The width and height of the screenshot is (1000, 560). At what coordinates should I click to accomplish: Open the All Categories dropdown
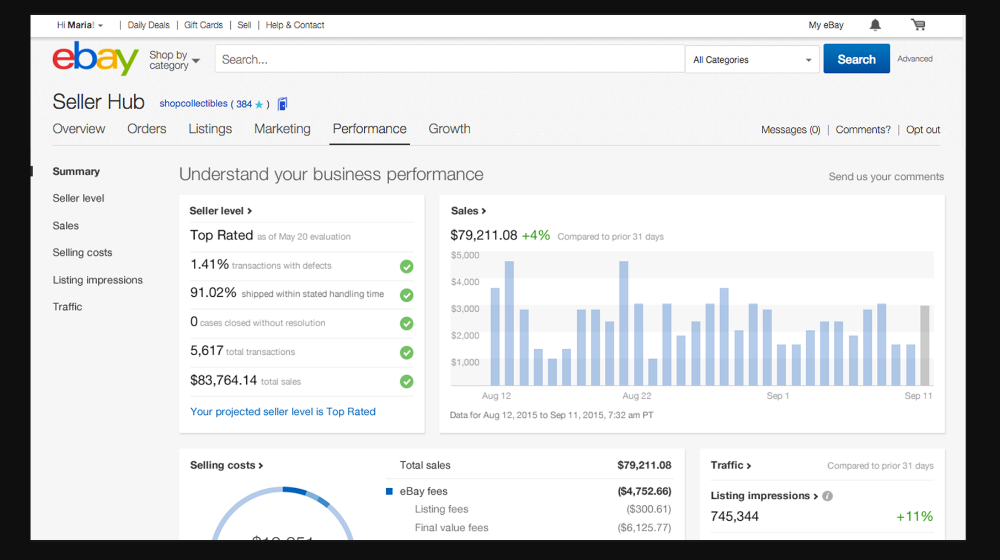point(752,60)
